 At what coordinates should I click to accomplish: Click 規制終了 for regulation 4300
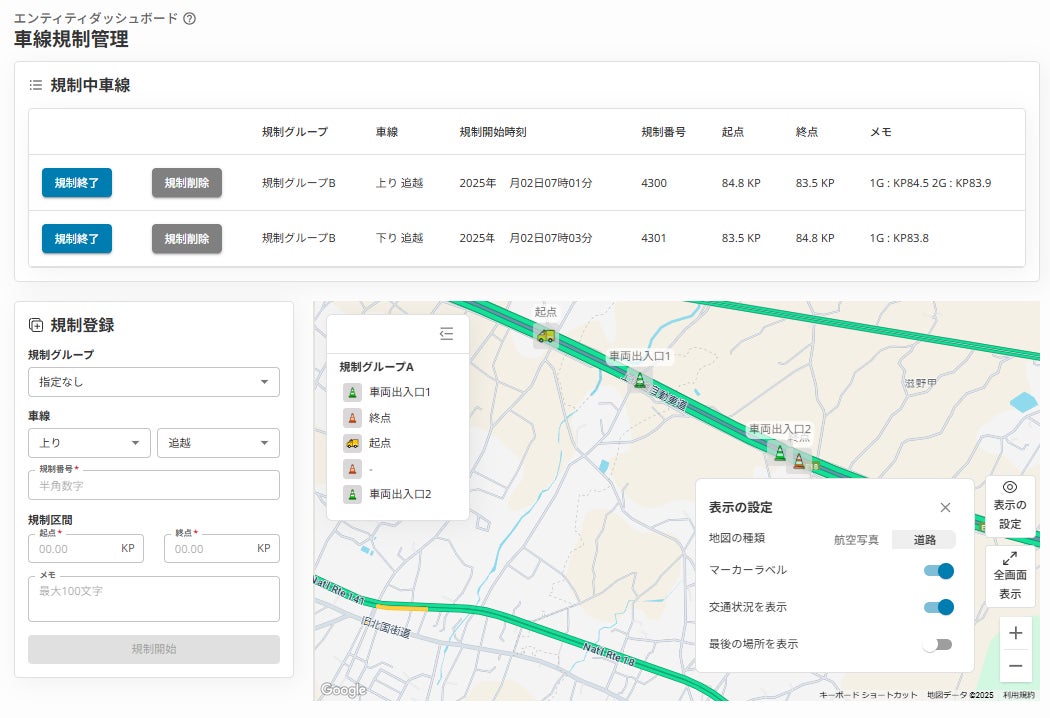[77, 183]
